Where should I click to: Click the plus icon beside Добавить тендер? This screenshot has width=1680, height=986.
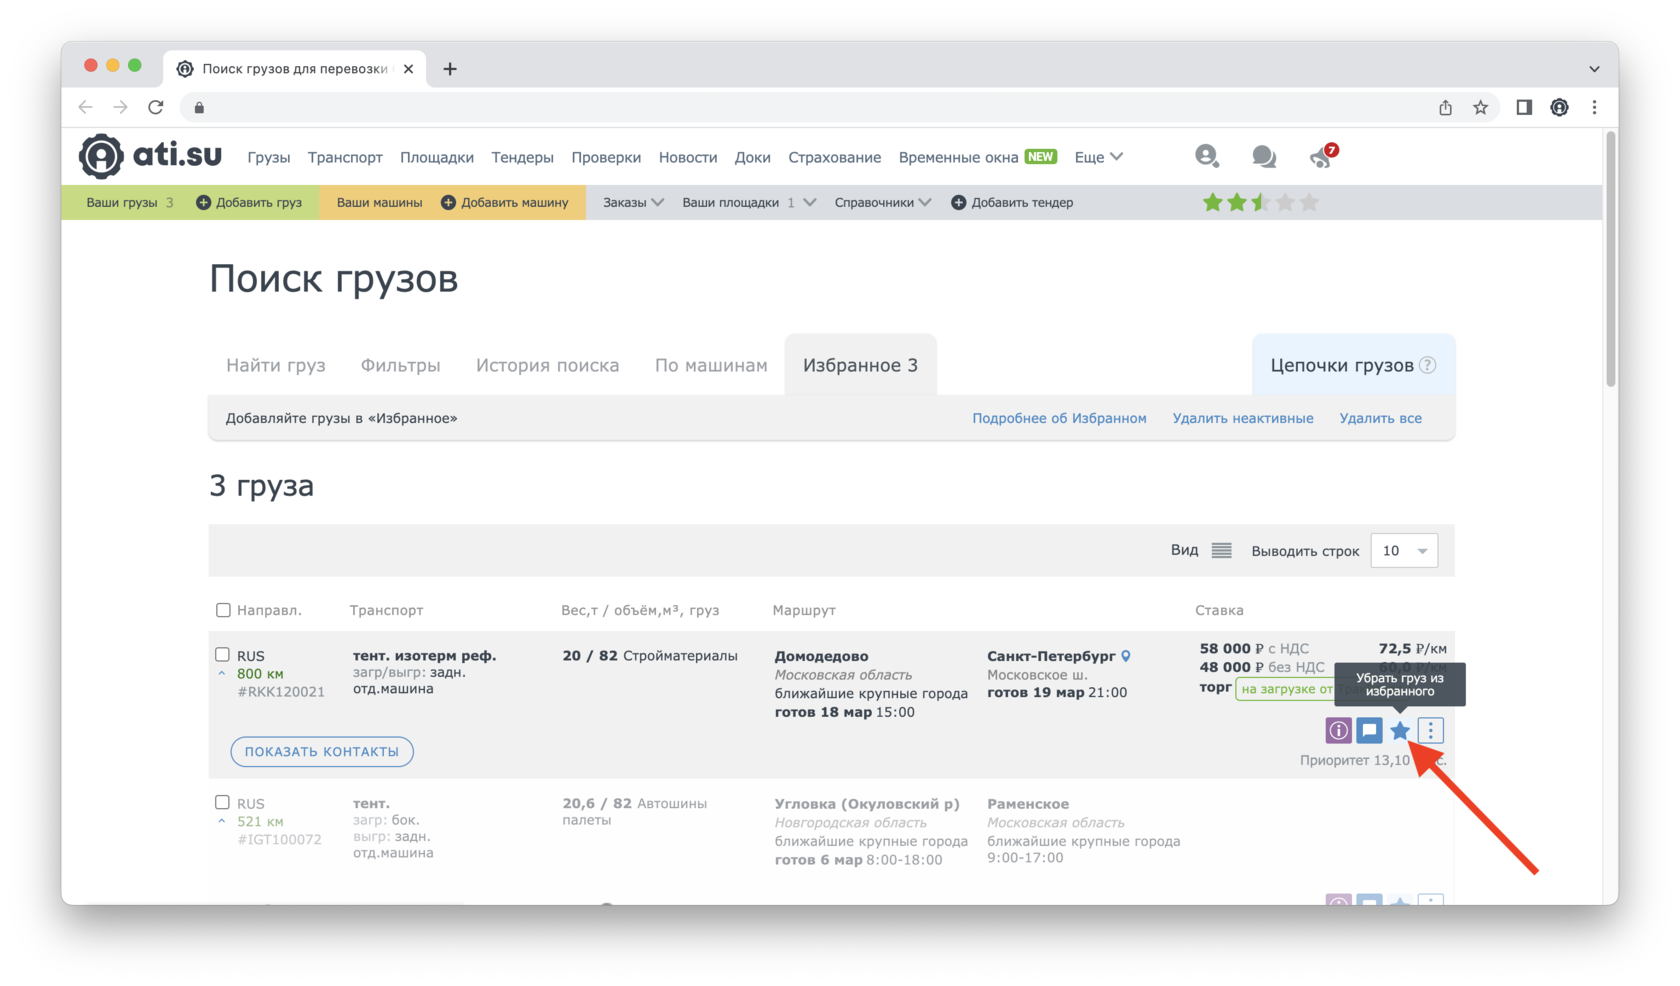[958, 202]
